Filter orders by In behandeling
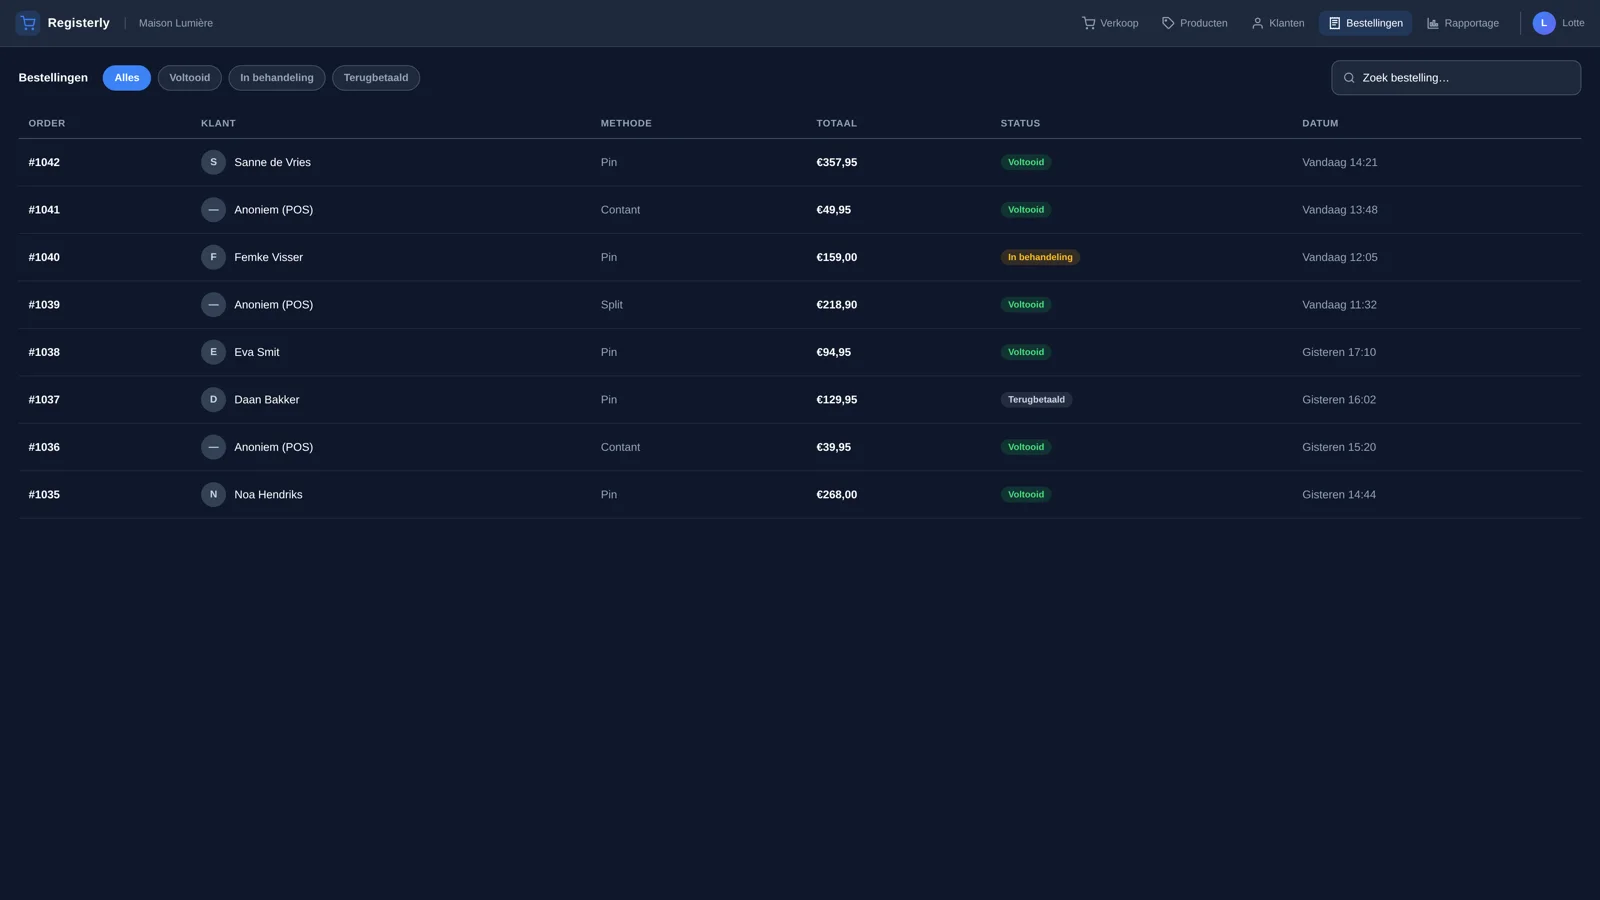This screenshot has width=1600, height=900. coord(277,78)
